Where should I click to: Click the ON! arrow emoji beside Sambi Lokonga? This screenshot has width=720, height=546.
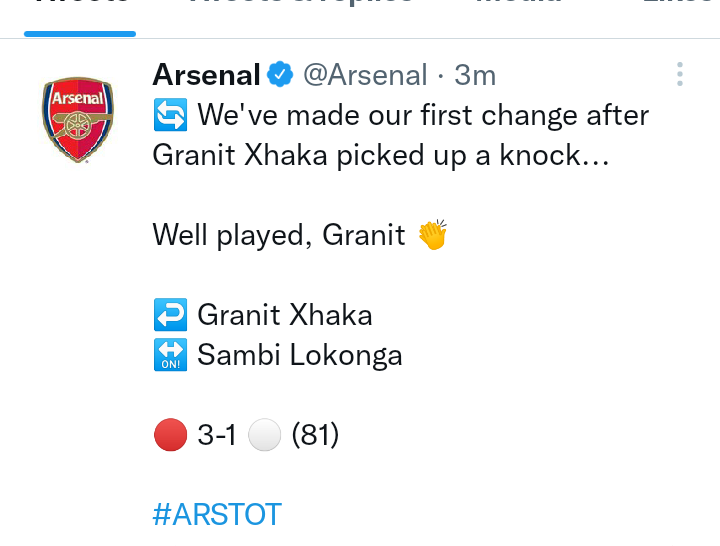(x=170, y=355)
